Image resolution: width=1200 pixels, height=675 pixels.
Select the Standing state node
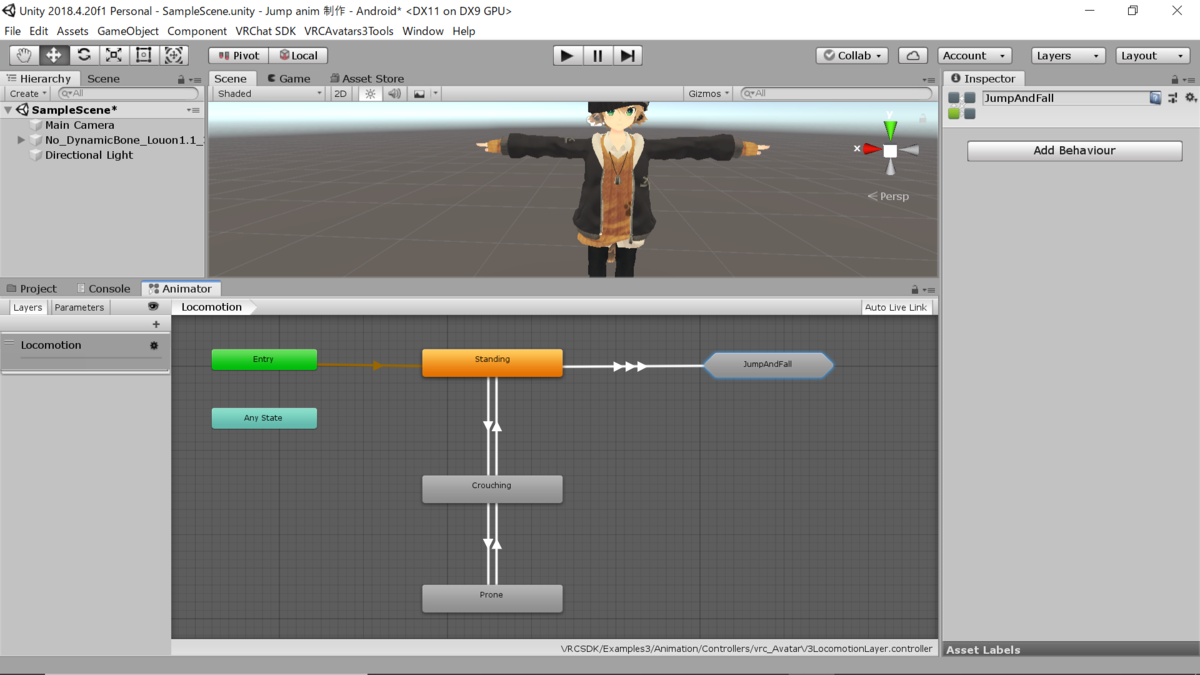(492, 362)
